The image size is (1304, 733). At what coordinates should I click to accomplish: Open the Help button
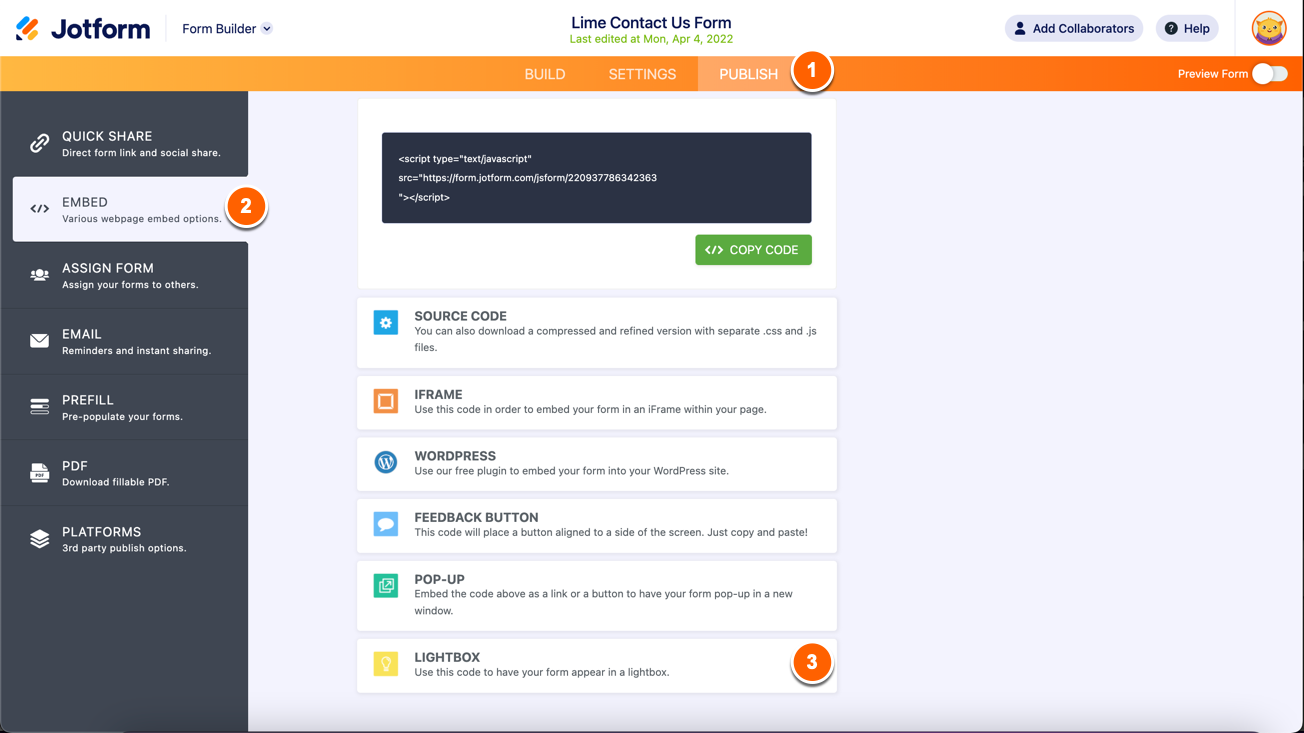[x=1187, y=29]
